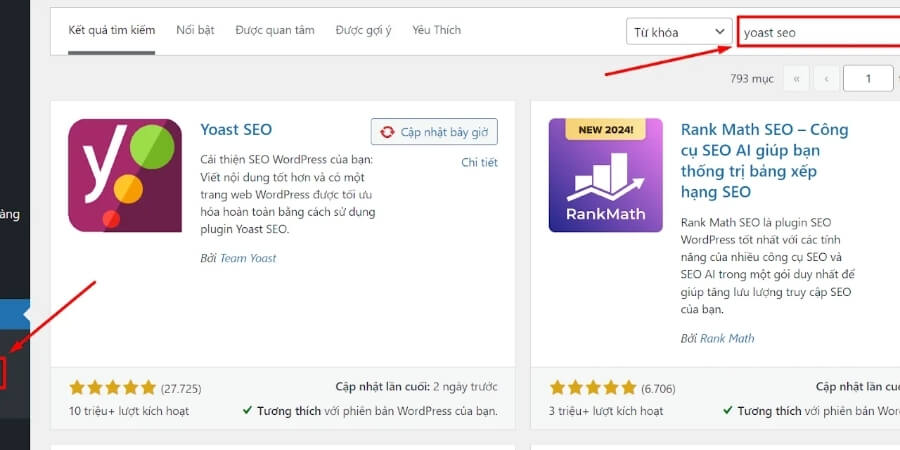
Task: Click the (6.706) rating count
Action: [x=658, y=389]
